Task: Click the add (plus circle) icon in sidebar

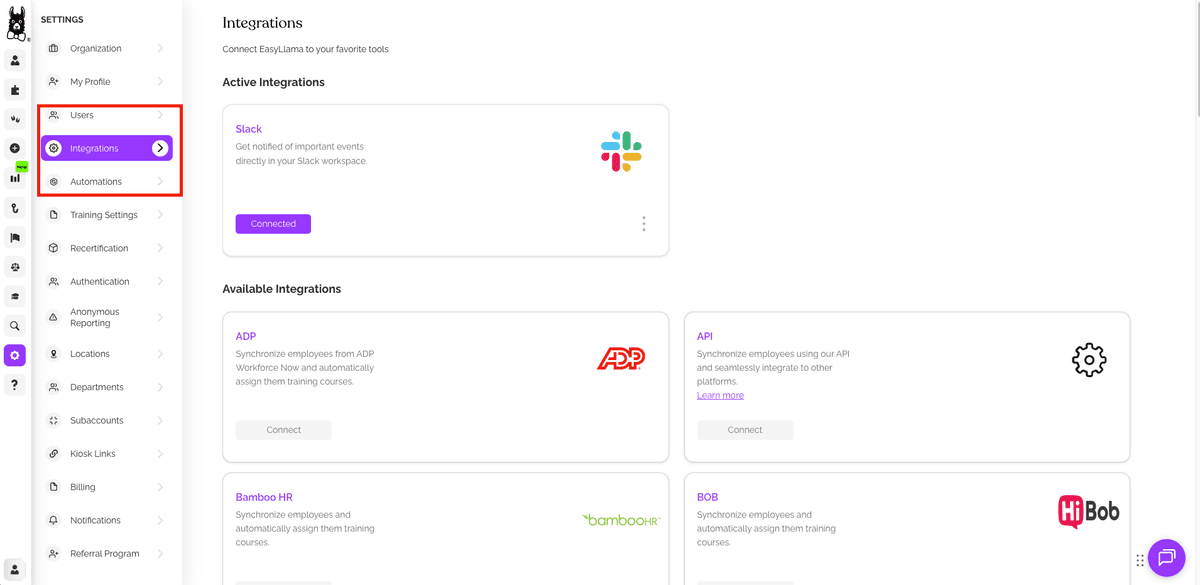Action: [15, 148]
